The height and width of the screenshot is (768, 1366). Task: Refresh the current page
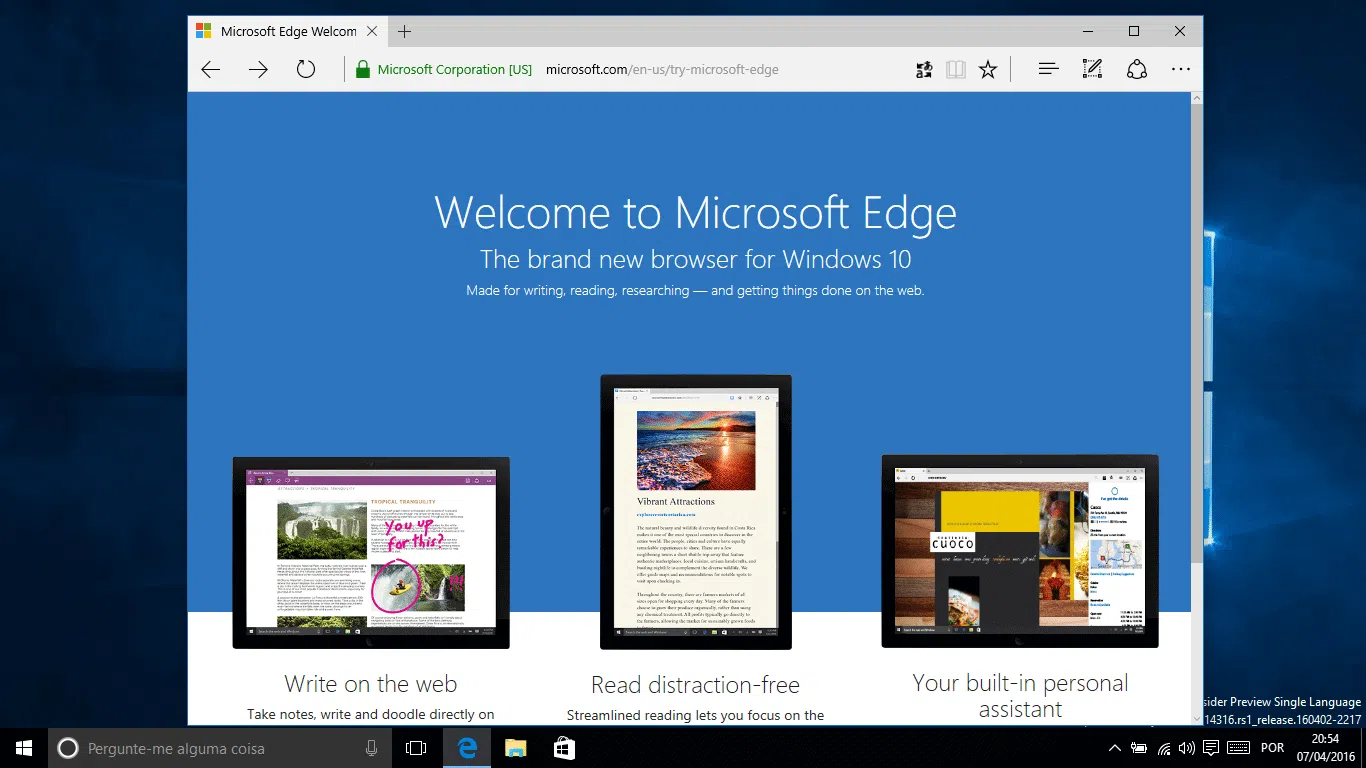tap(306, 69)
